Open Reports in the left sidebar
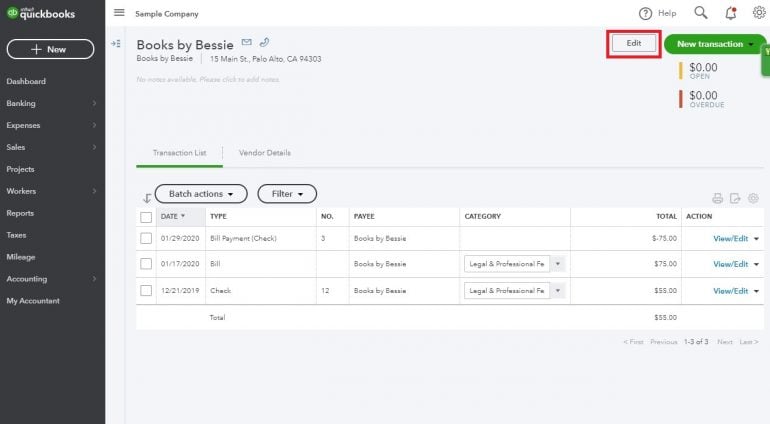The image size is (770, 424). coord(20,213)
